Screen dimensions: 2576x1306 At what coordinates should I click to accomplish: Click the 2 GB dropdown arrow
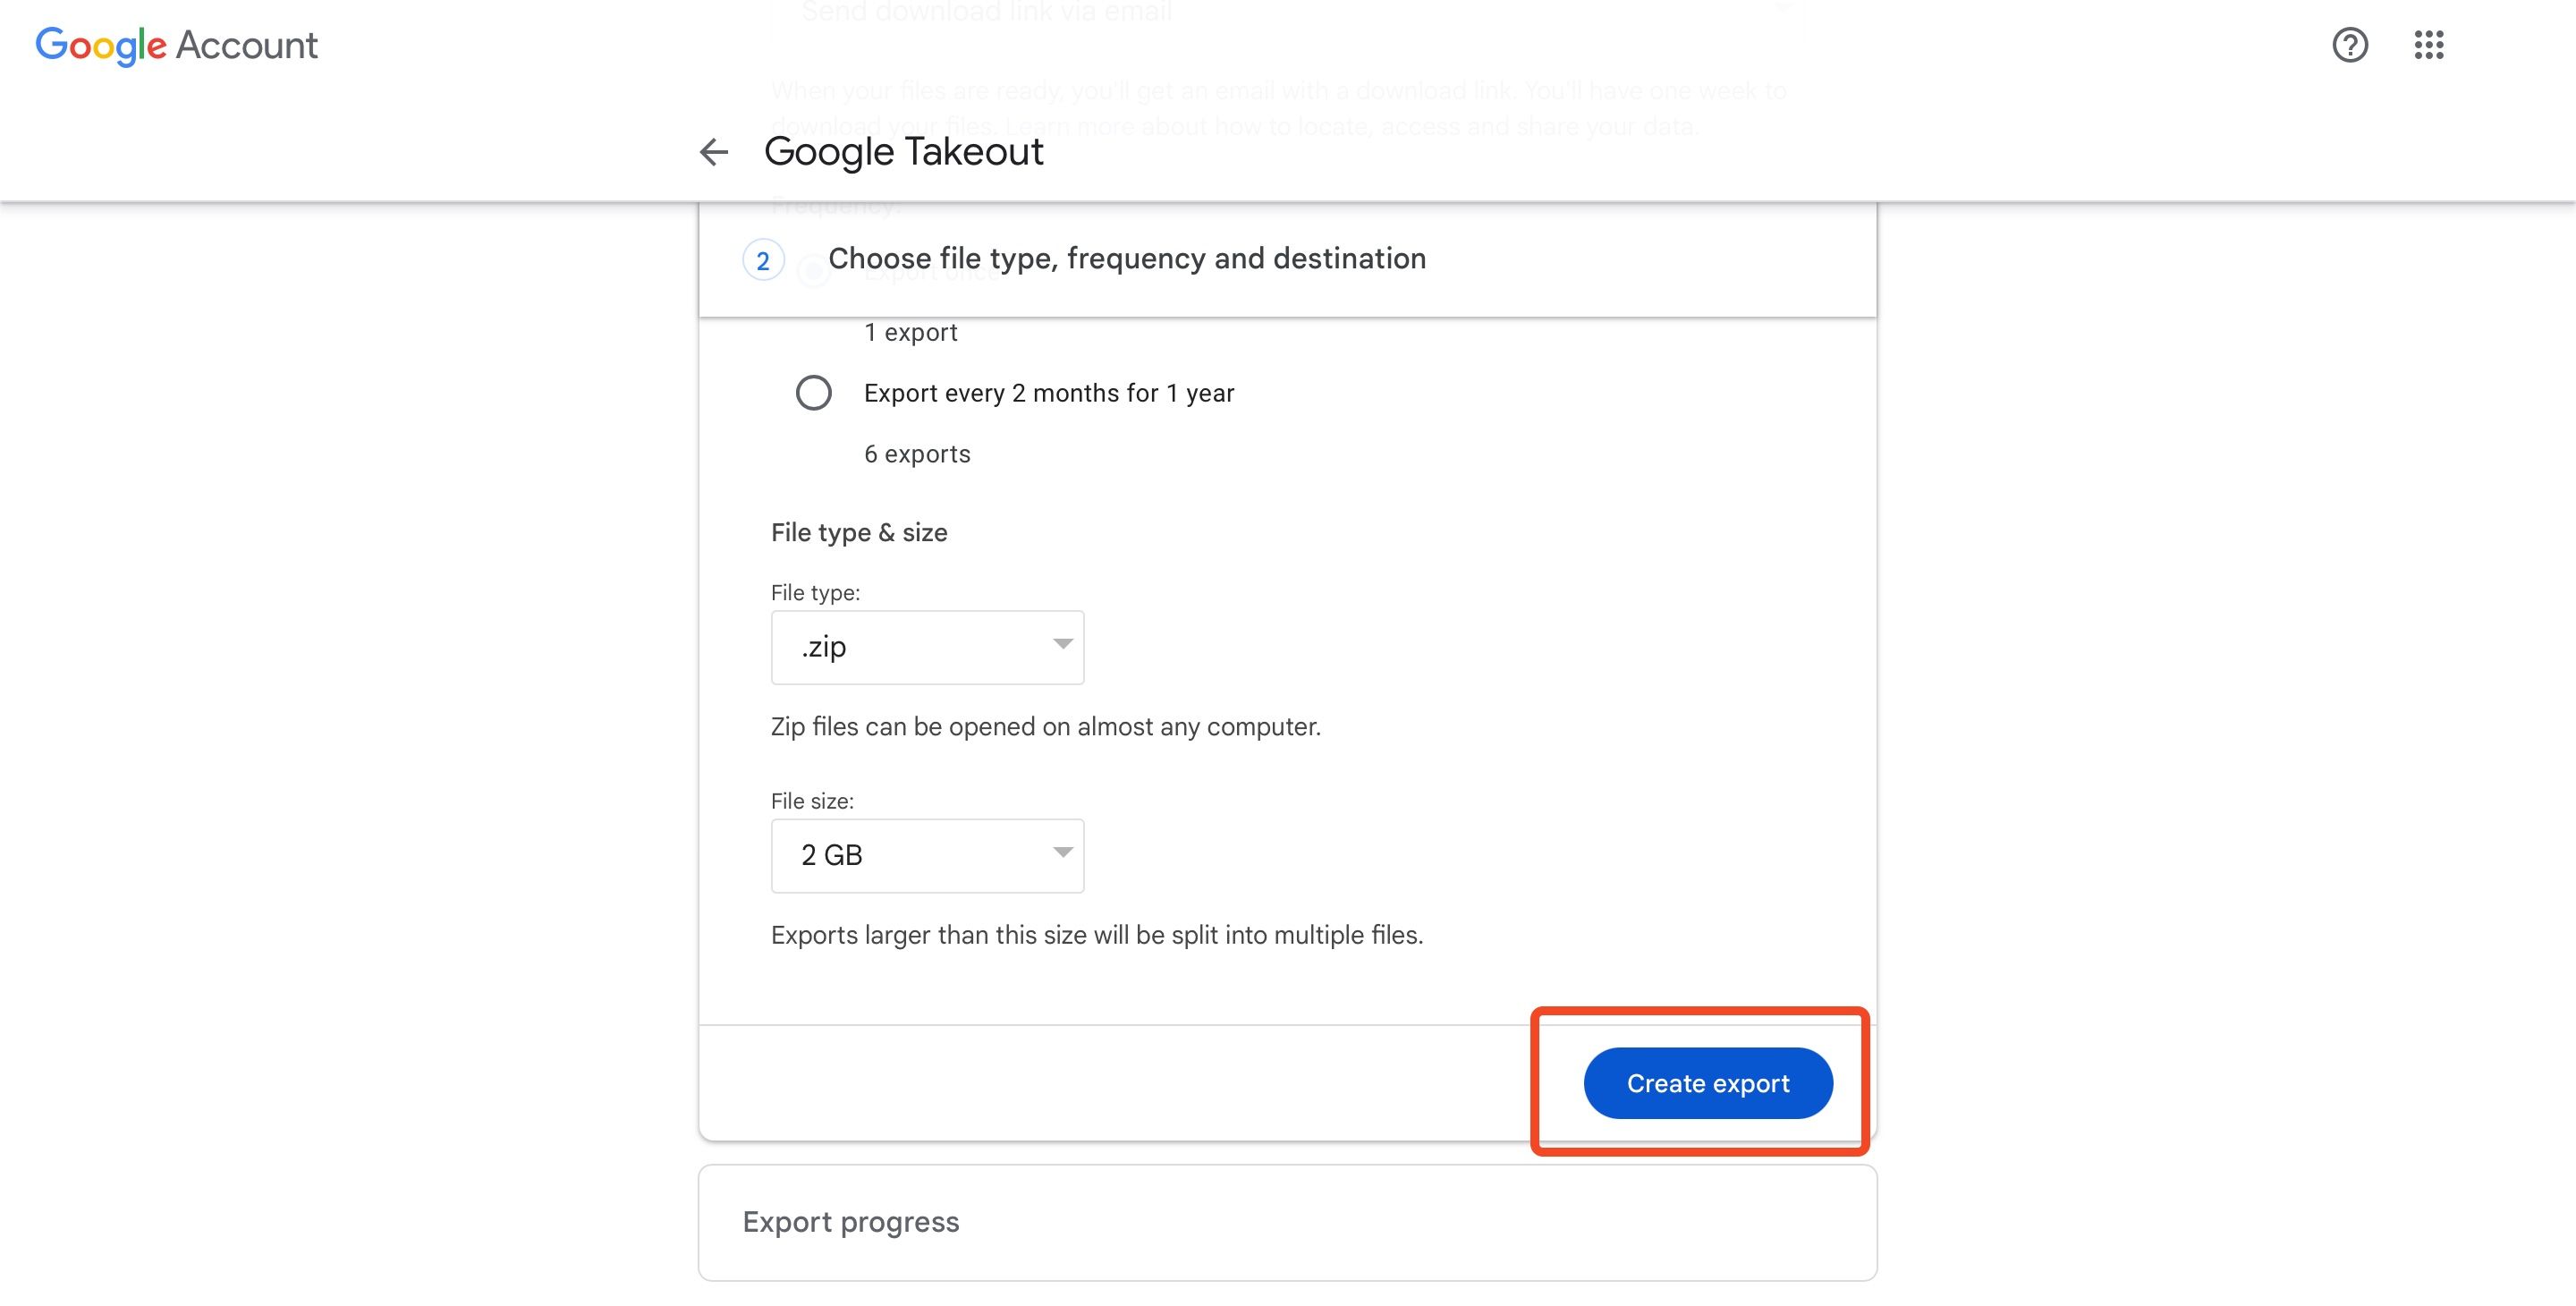pyautogui.click(x=1063, y=855)
